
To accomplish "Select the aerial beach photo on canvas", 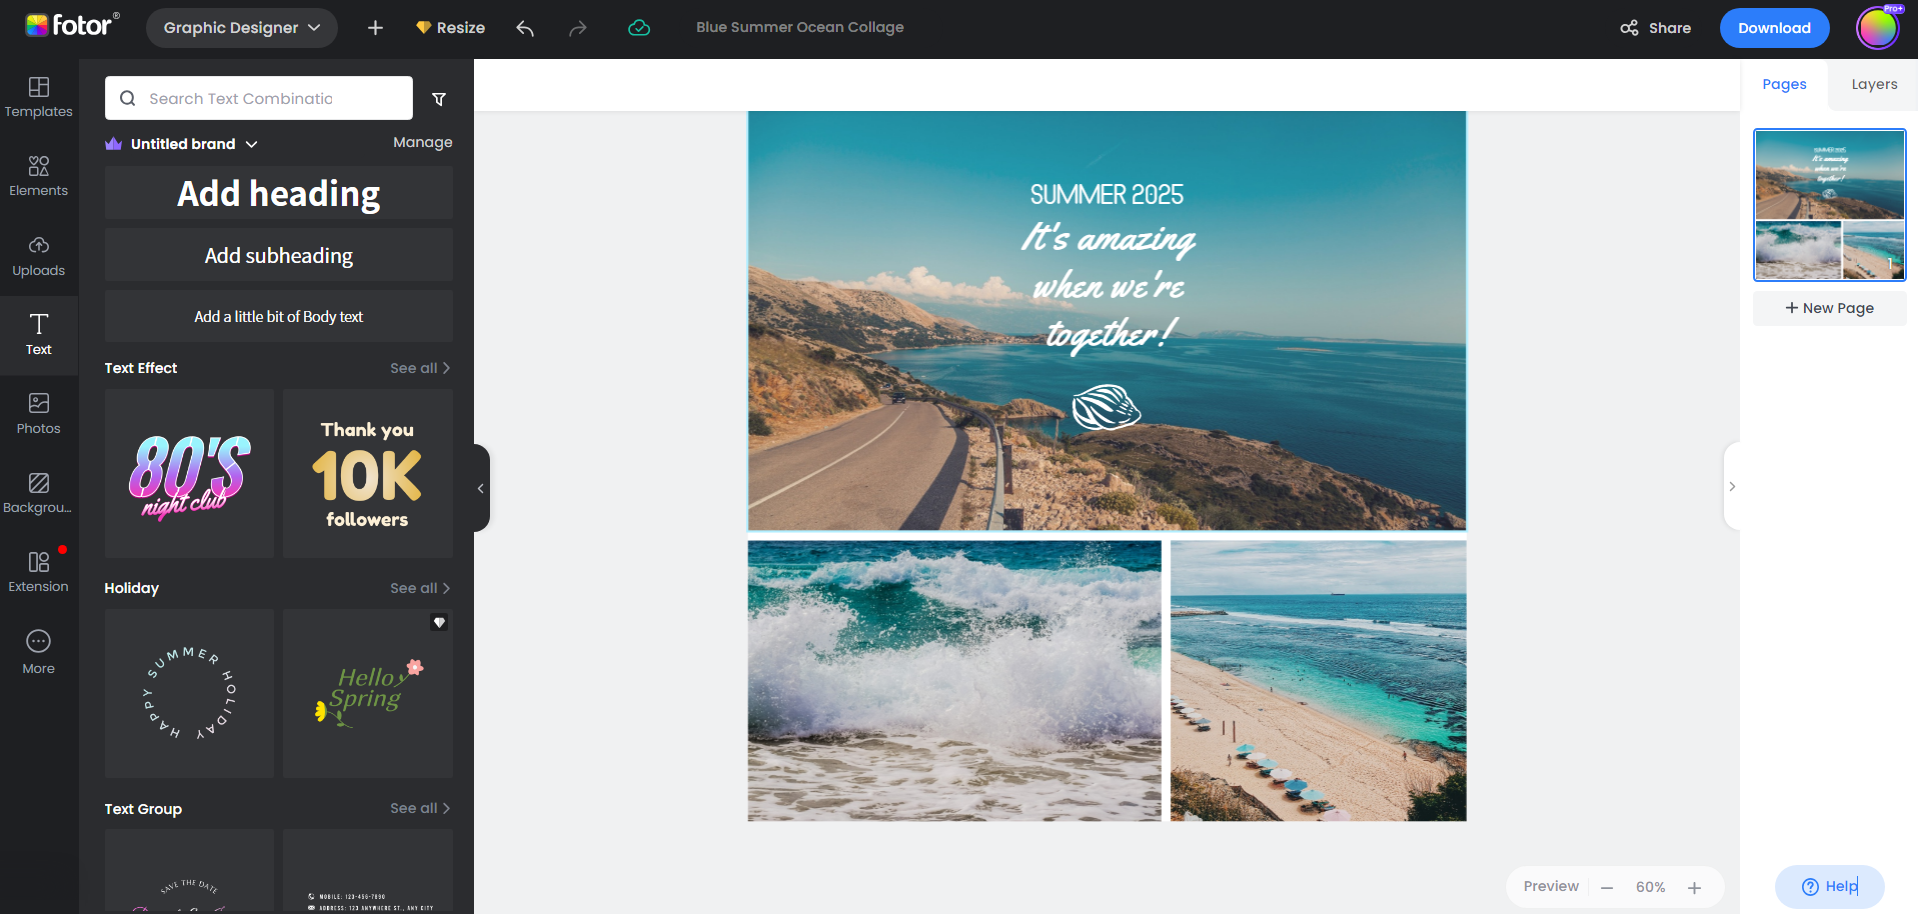I will click(1319, 681).
